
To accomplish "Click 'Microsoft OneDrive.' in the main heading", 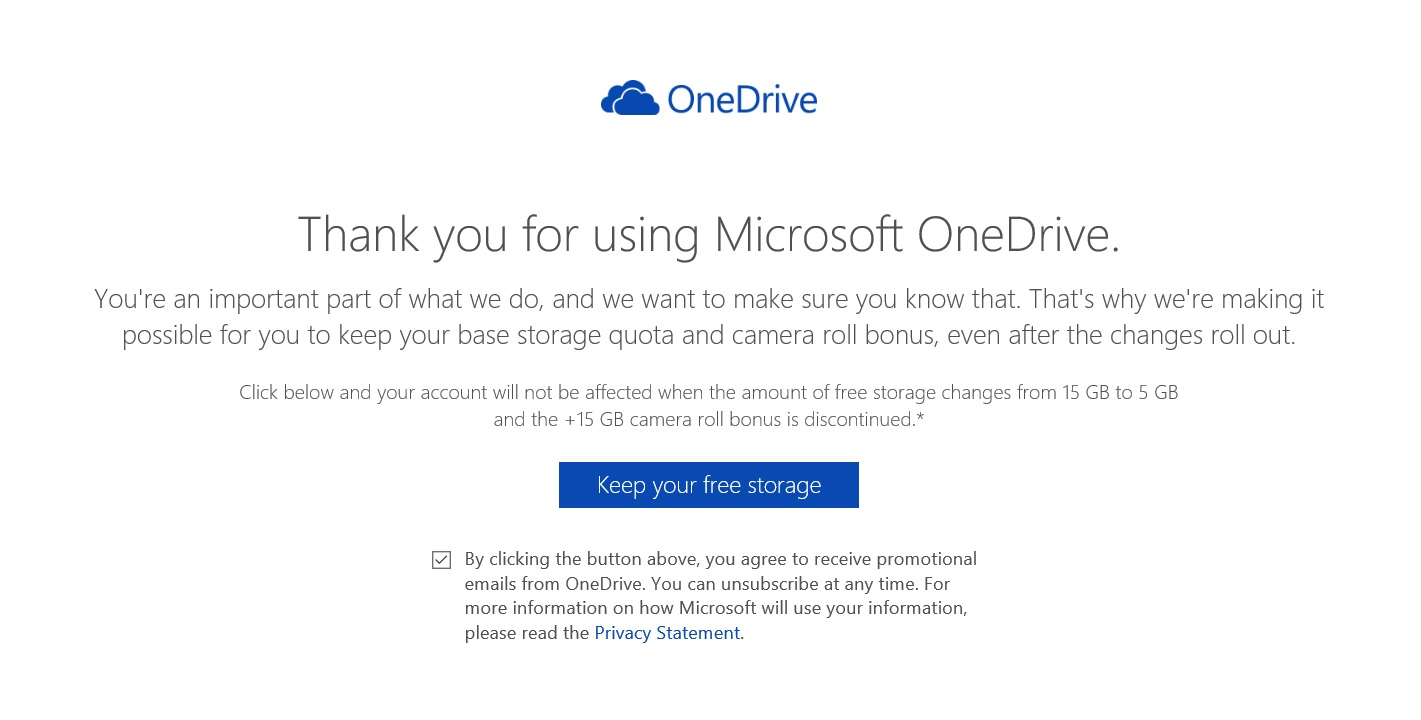I will pyautogui.click(x=917, y=235).
